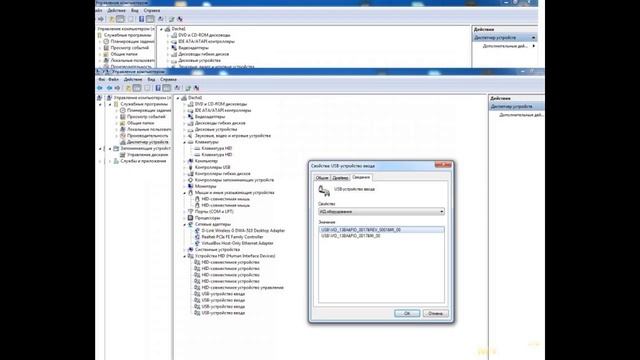Click the Дисковые устройства icon in front window

[x=191, y=129]
